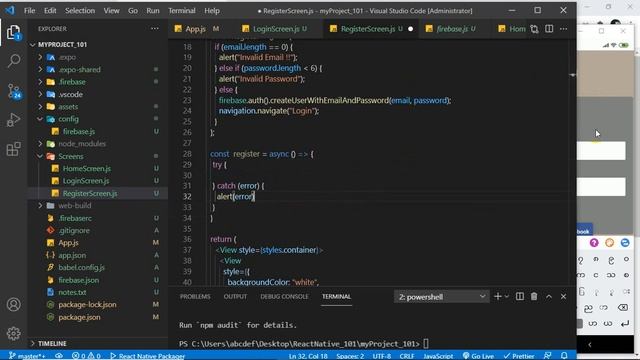Open the Help menu
640x360 pixels.
212,11
